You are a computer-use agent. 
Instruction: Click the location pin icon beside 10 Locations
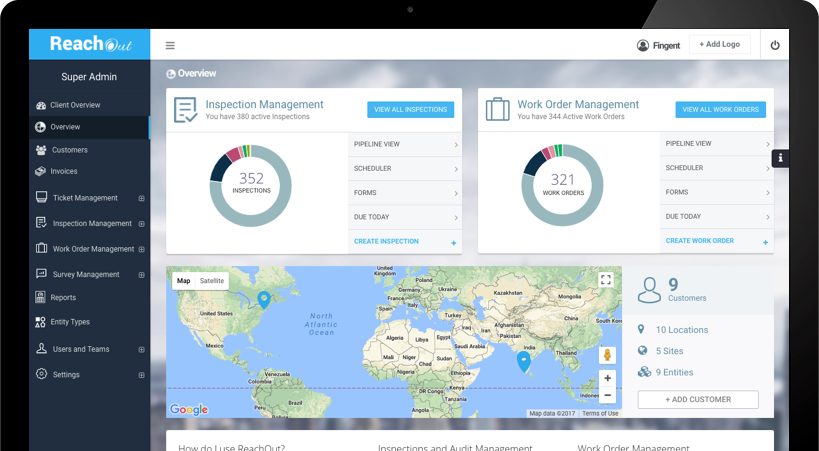coord(641,329)
